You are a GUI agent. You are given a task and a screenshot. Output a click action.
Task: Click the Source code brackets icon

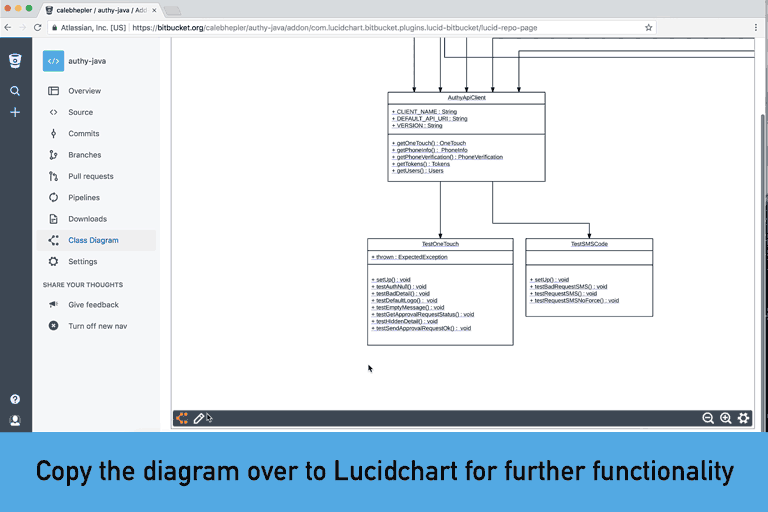pos(53,112)
